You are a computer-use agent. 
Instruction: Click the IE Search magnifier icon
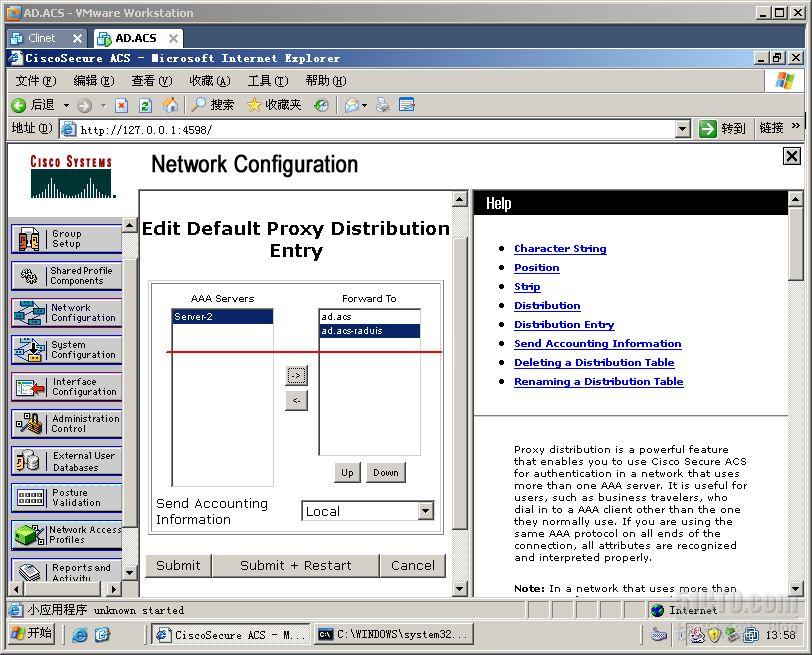(x=212, y=105)
